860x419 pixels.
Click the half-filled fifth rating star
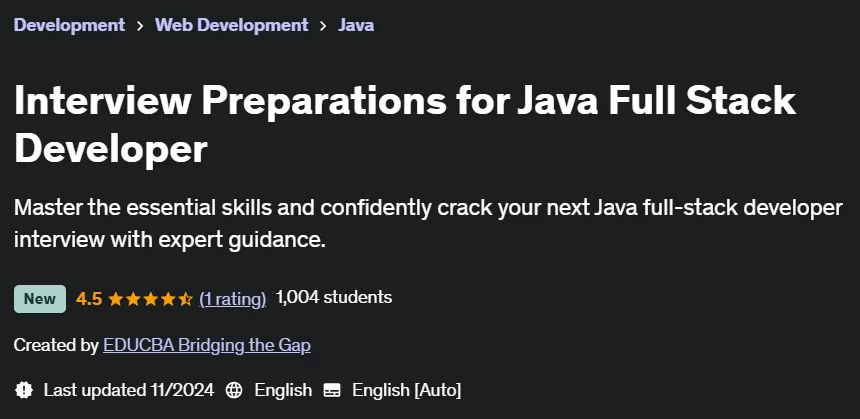pyautogui.click(x=185, y=299)
